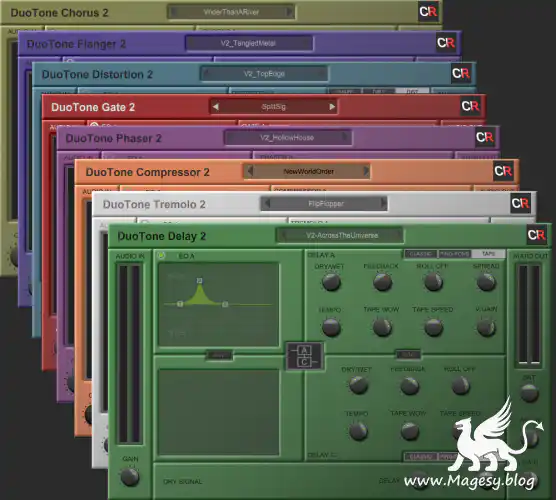Click the AUDIO IN GAIN knob in Delay
The width and height of the screenshot is (556, 500).
point(130,477)
